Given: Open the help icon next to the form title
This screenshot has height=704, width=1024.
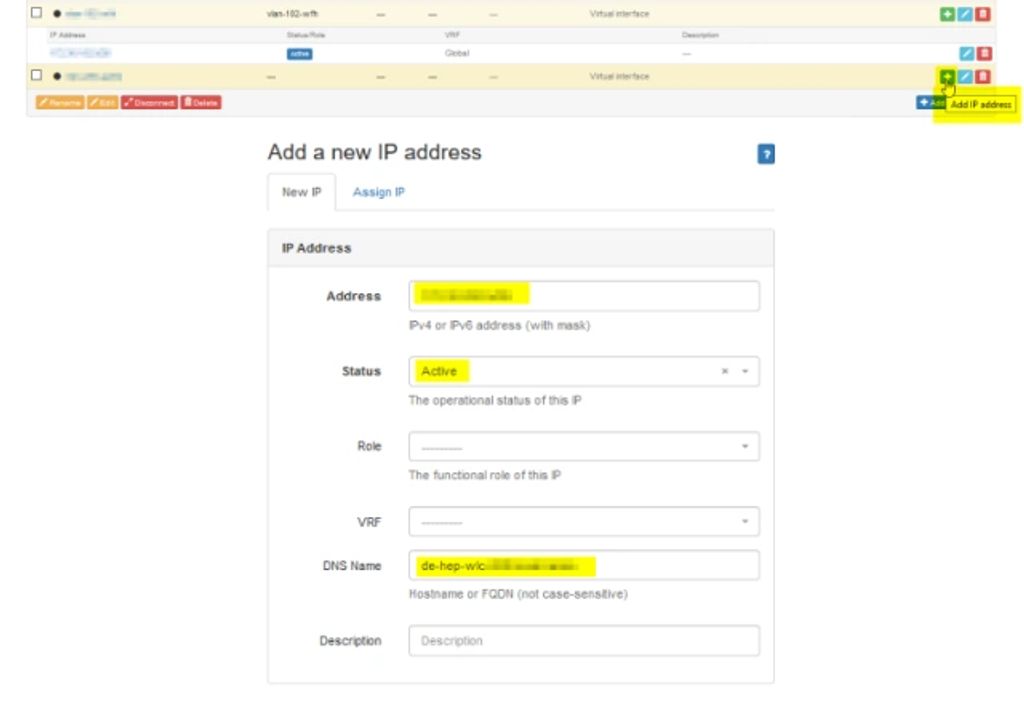Looking at the screenshot, I should [767, 153].
